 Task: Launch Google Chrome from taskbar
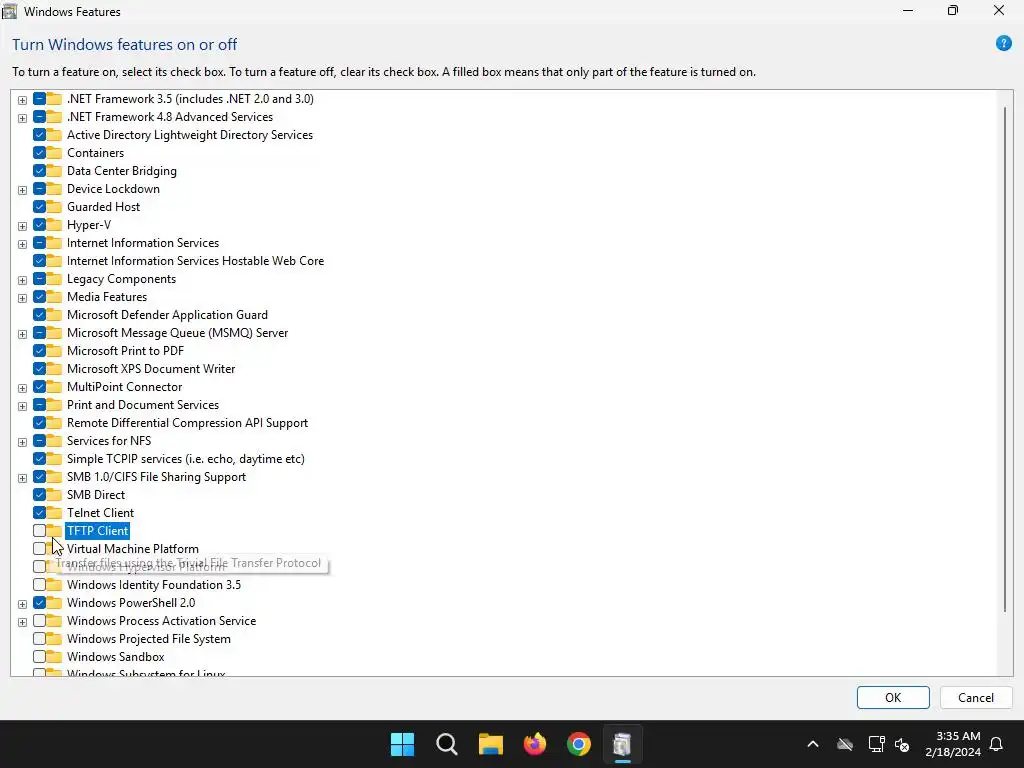point(579,744)
